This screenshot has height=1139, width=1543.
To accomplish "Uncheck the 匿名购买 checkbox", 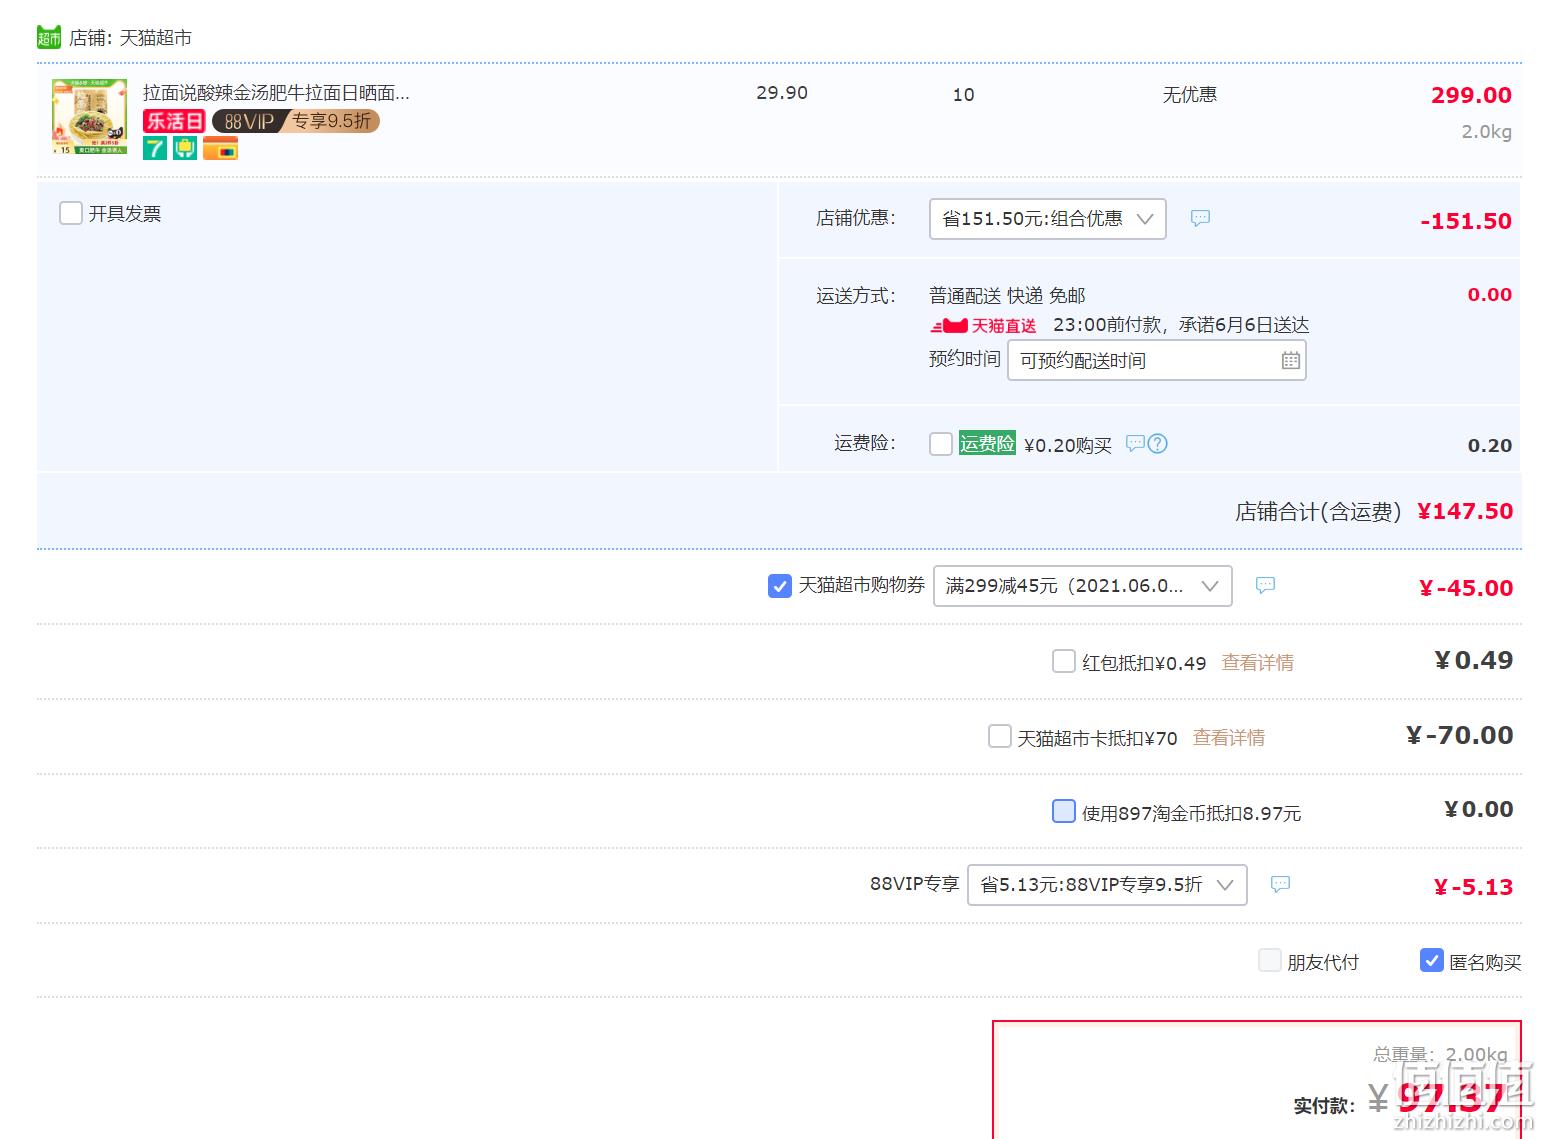I will click(x=1432, y=960).
